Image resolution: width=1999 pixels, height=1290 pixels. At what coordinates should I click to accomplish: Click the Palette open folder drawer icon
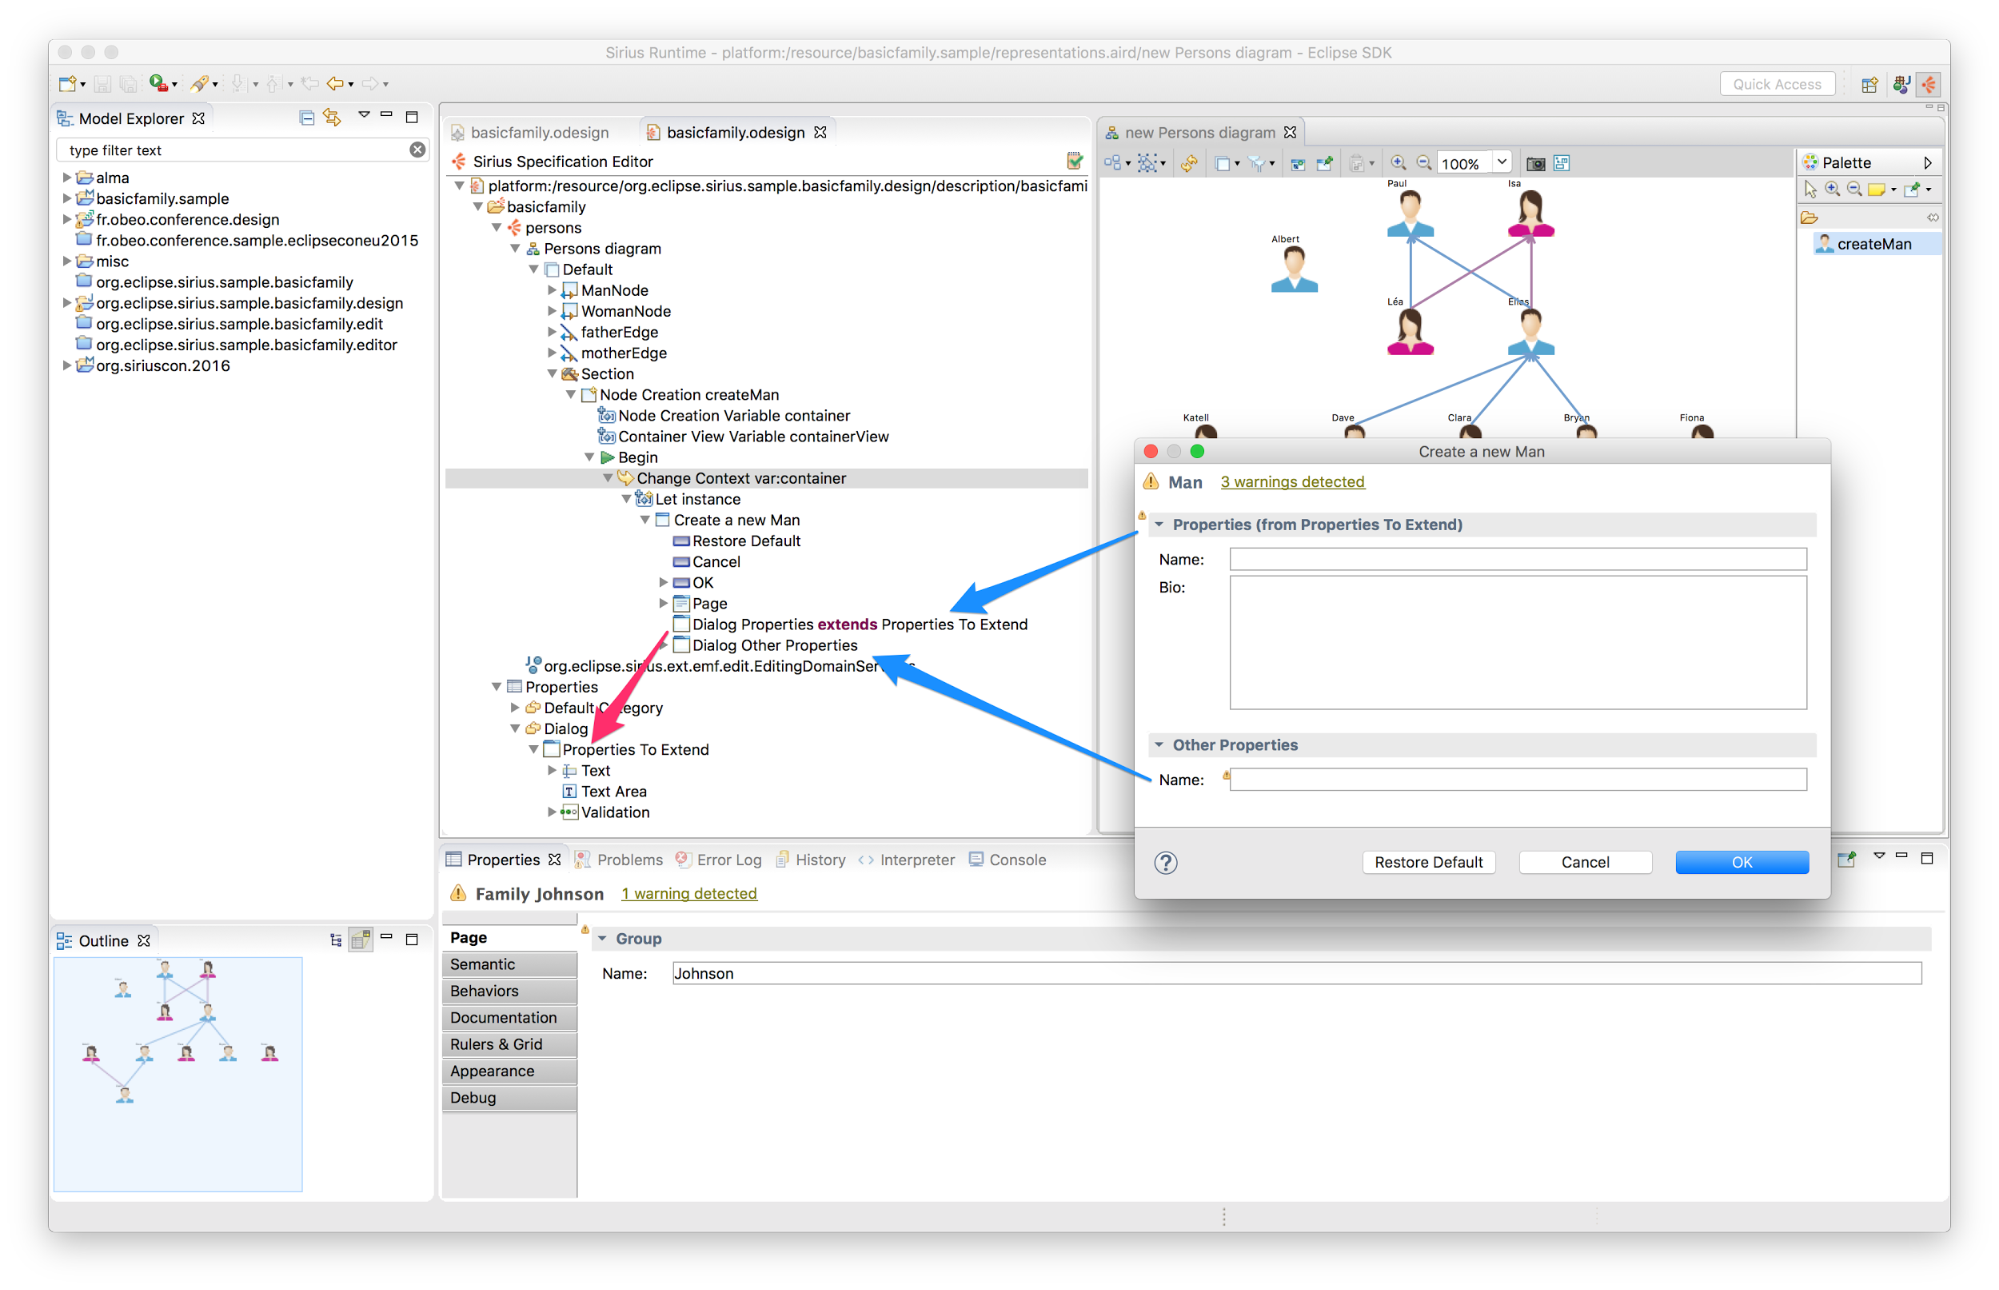(1809, 218)
